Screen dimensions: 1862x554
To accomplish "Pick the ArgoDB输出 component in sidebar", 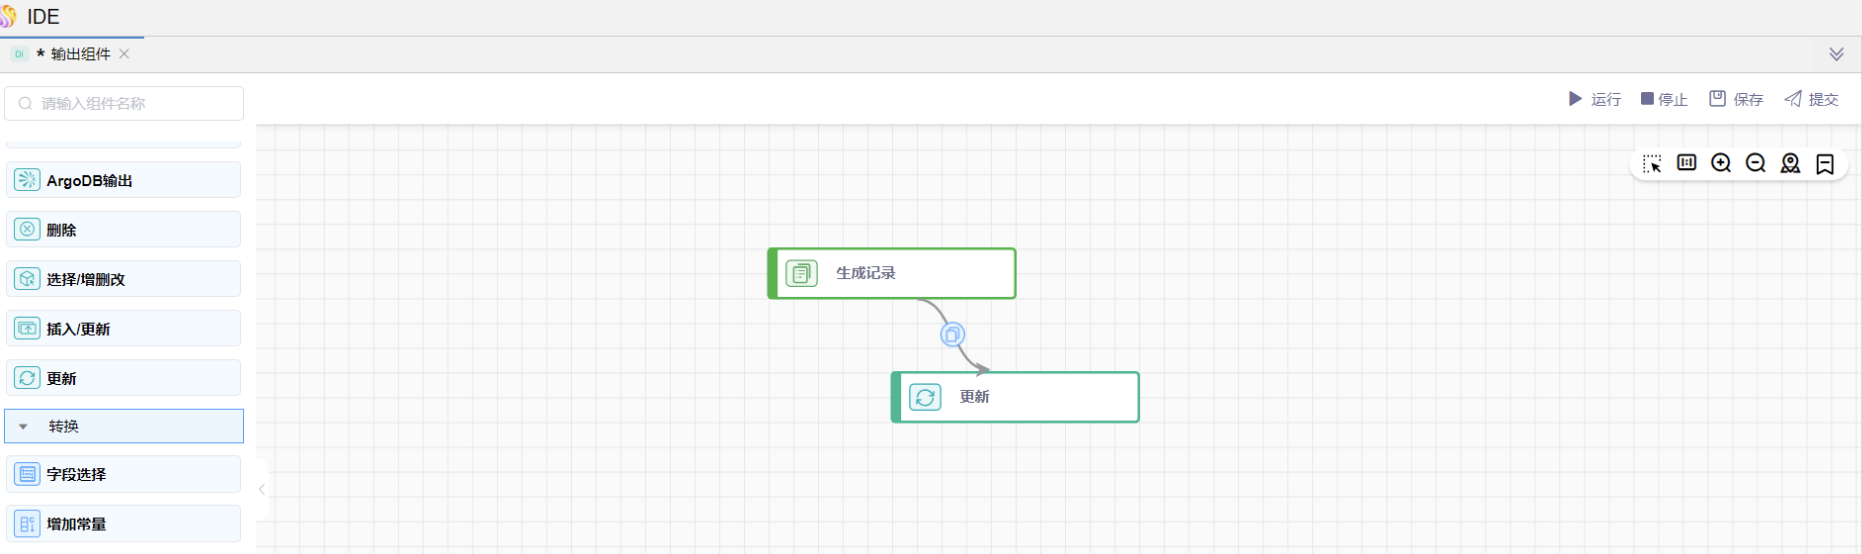I will (x=123, y=180).
